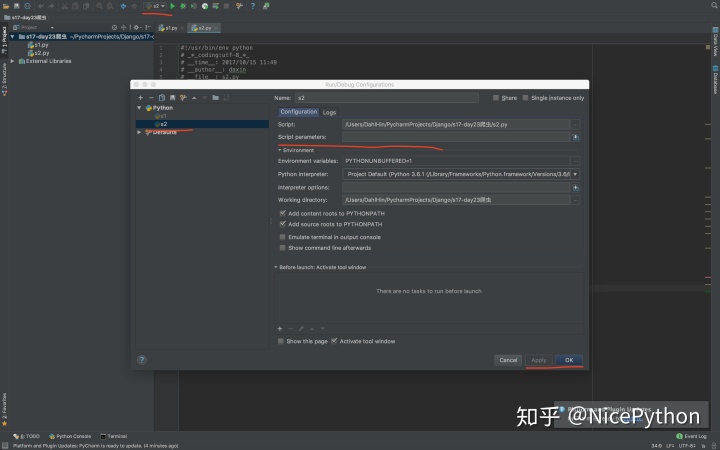Click scroll-from-source target icon in Project panel
Screen dimensions: 720x450
[114, 28]
